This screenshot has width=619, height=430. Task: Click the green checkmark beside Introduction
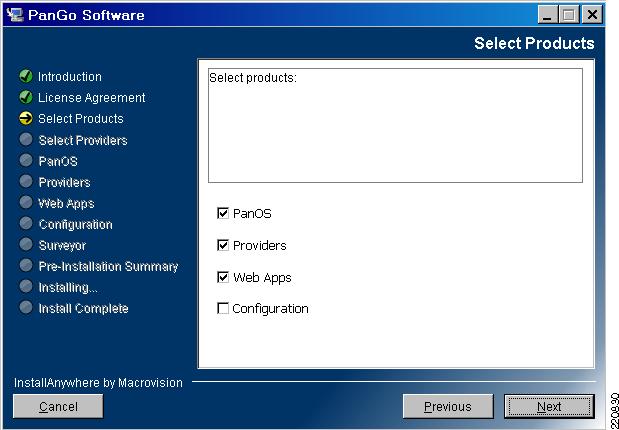pyautogui.click(x=26, y=76)
